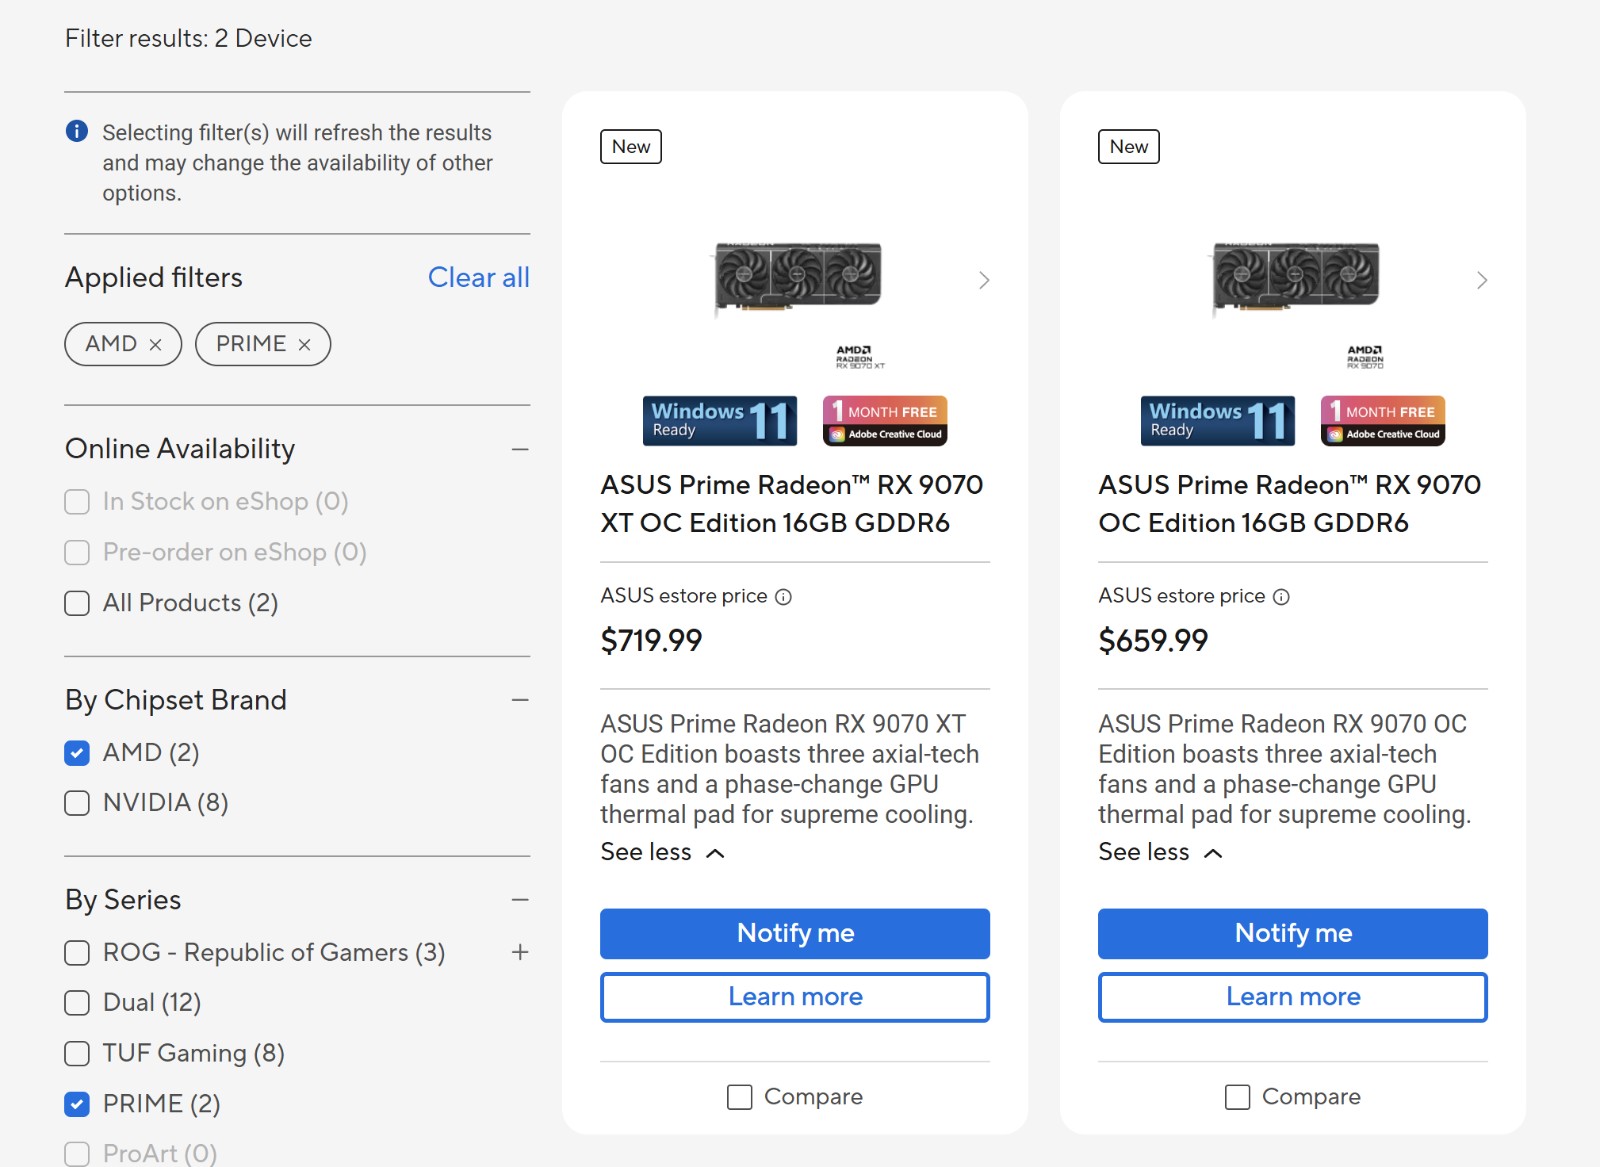This screenshot has height=1167, width=1600.
Task: Click the blue info icon beside filter notice
Action: coord(77,131)
